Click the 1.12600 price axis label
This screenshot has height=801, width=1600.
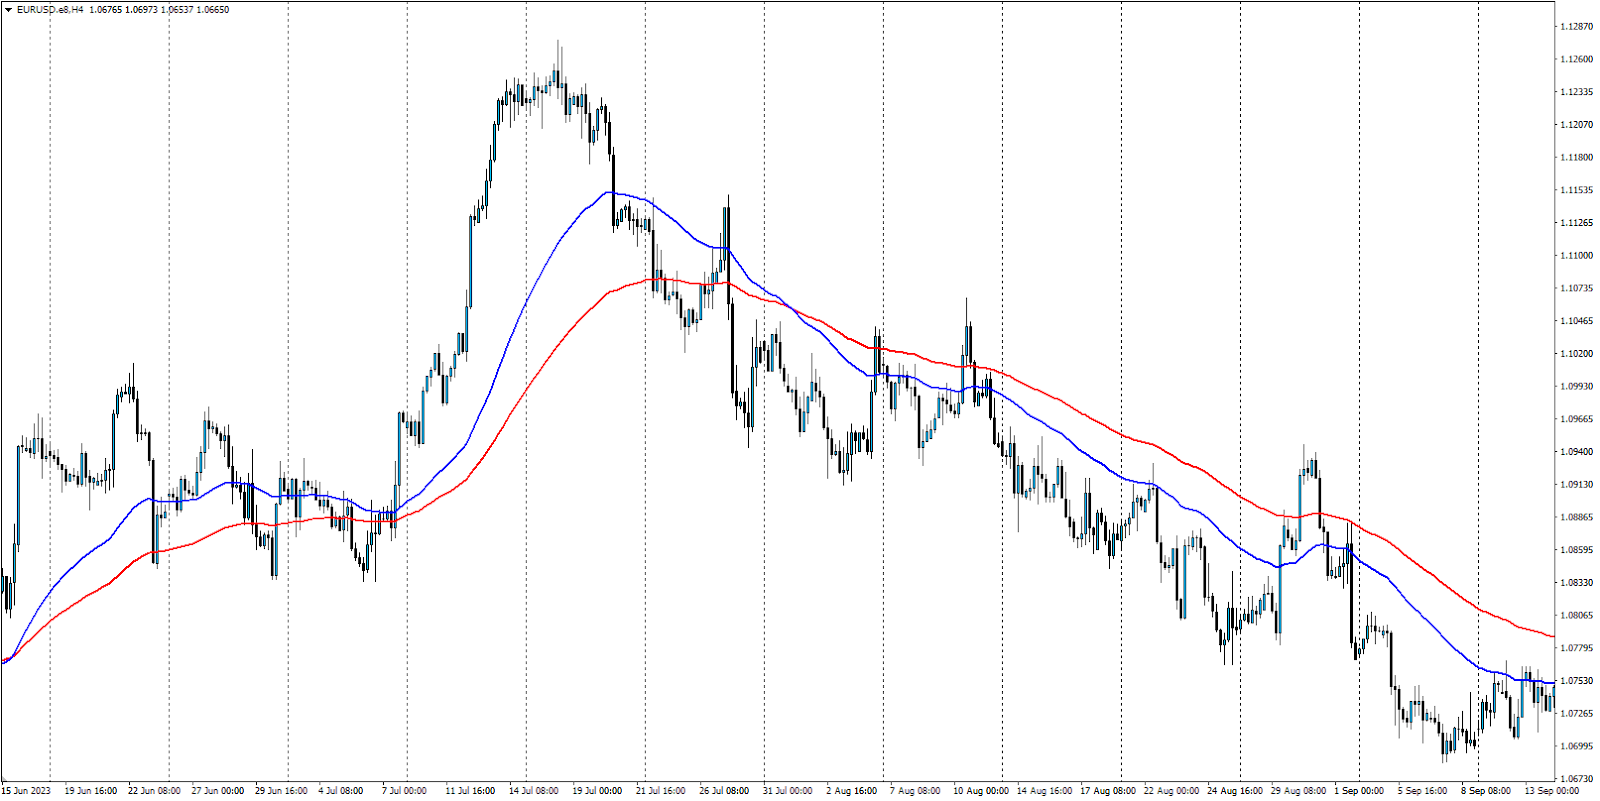(x=1577, y=60)
